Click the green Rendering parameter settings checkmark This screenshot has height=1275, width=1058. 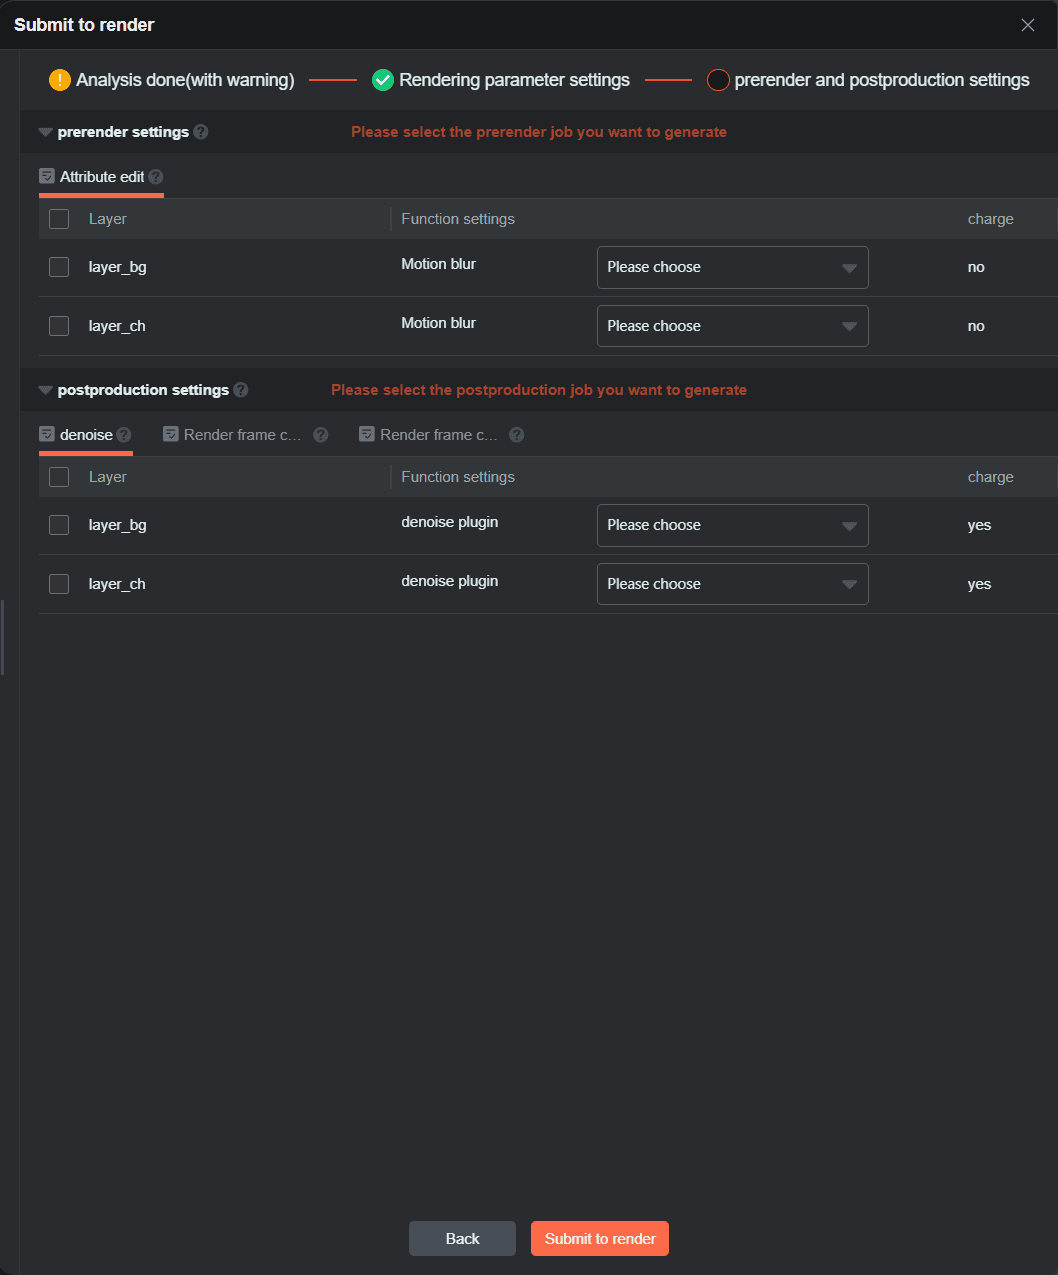(383, 80)
